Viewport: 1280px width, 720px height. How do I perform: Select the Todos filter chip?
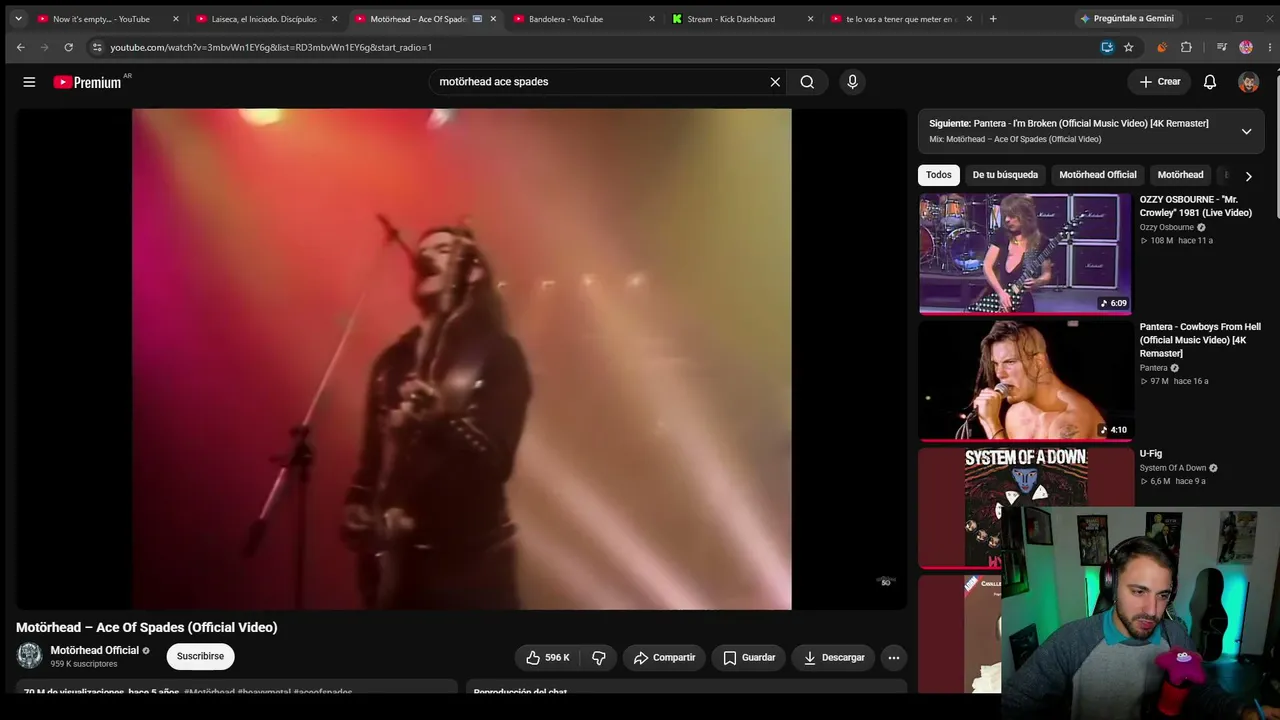coord(939,175)
